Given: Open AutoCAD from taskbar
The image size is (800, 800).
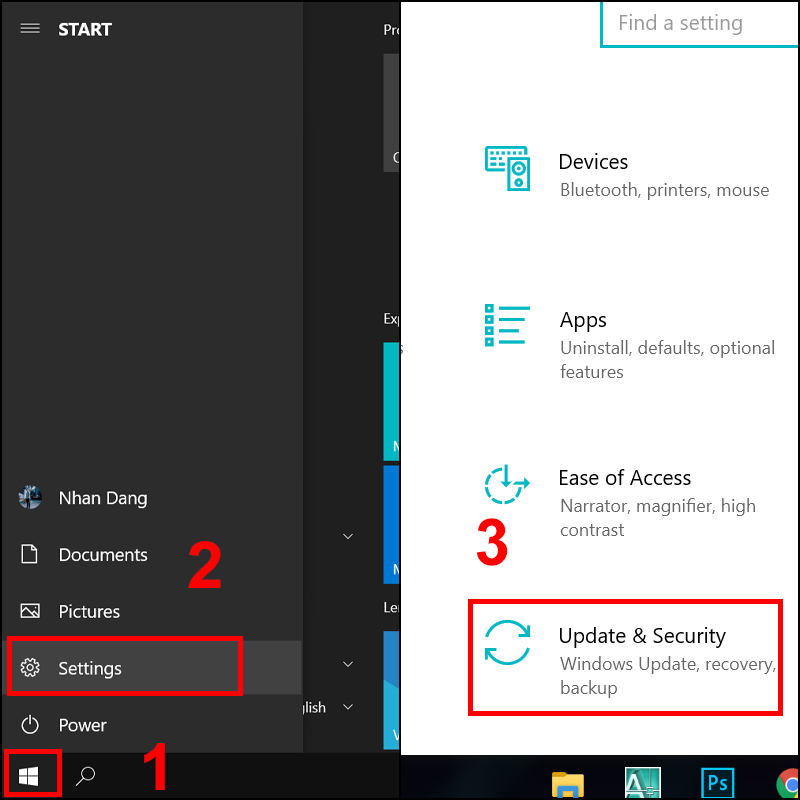Looking at the screenshot, I should (x=643, y=783).
